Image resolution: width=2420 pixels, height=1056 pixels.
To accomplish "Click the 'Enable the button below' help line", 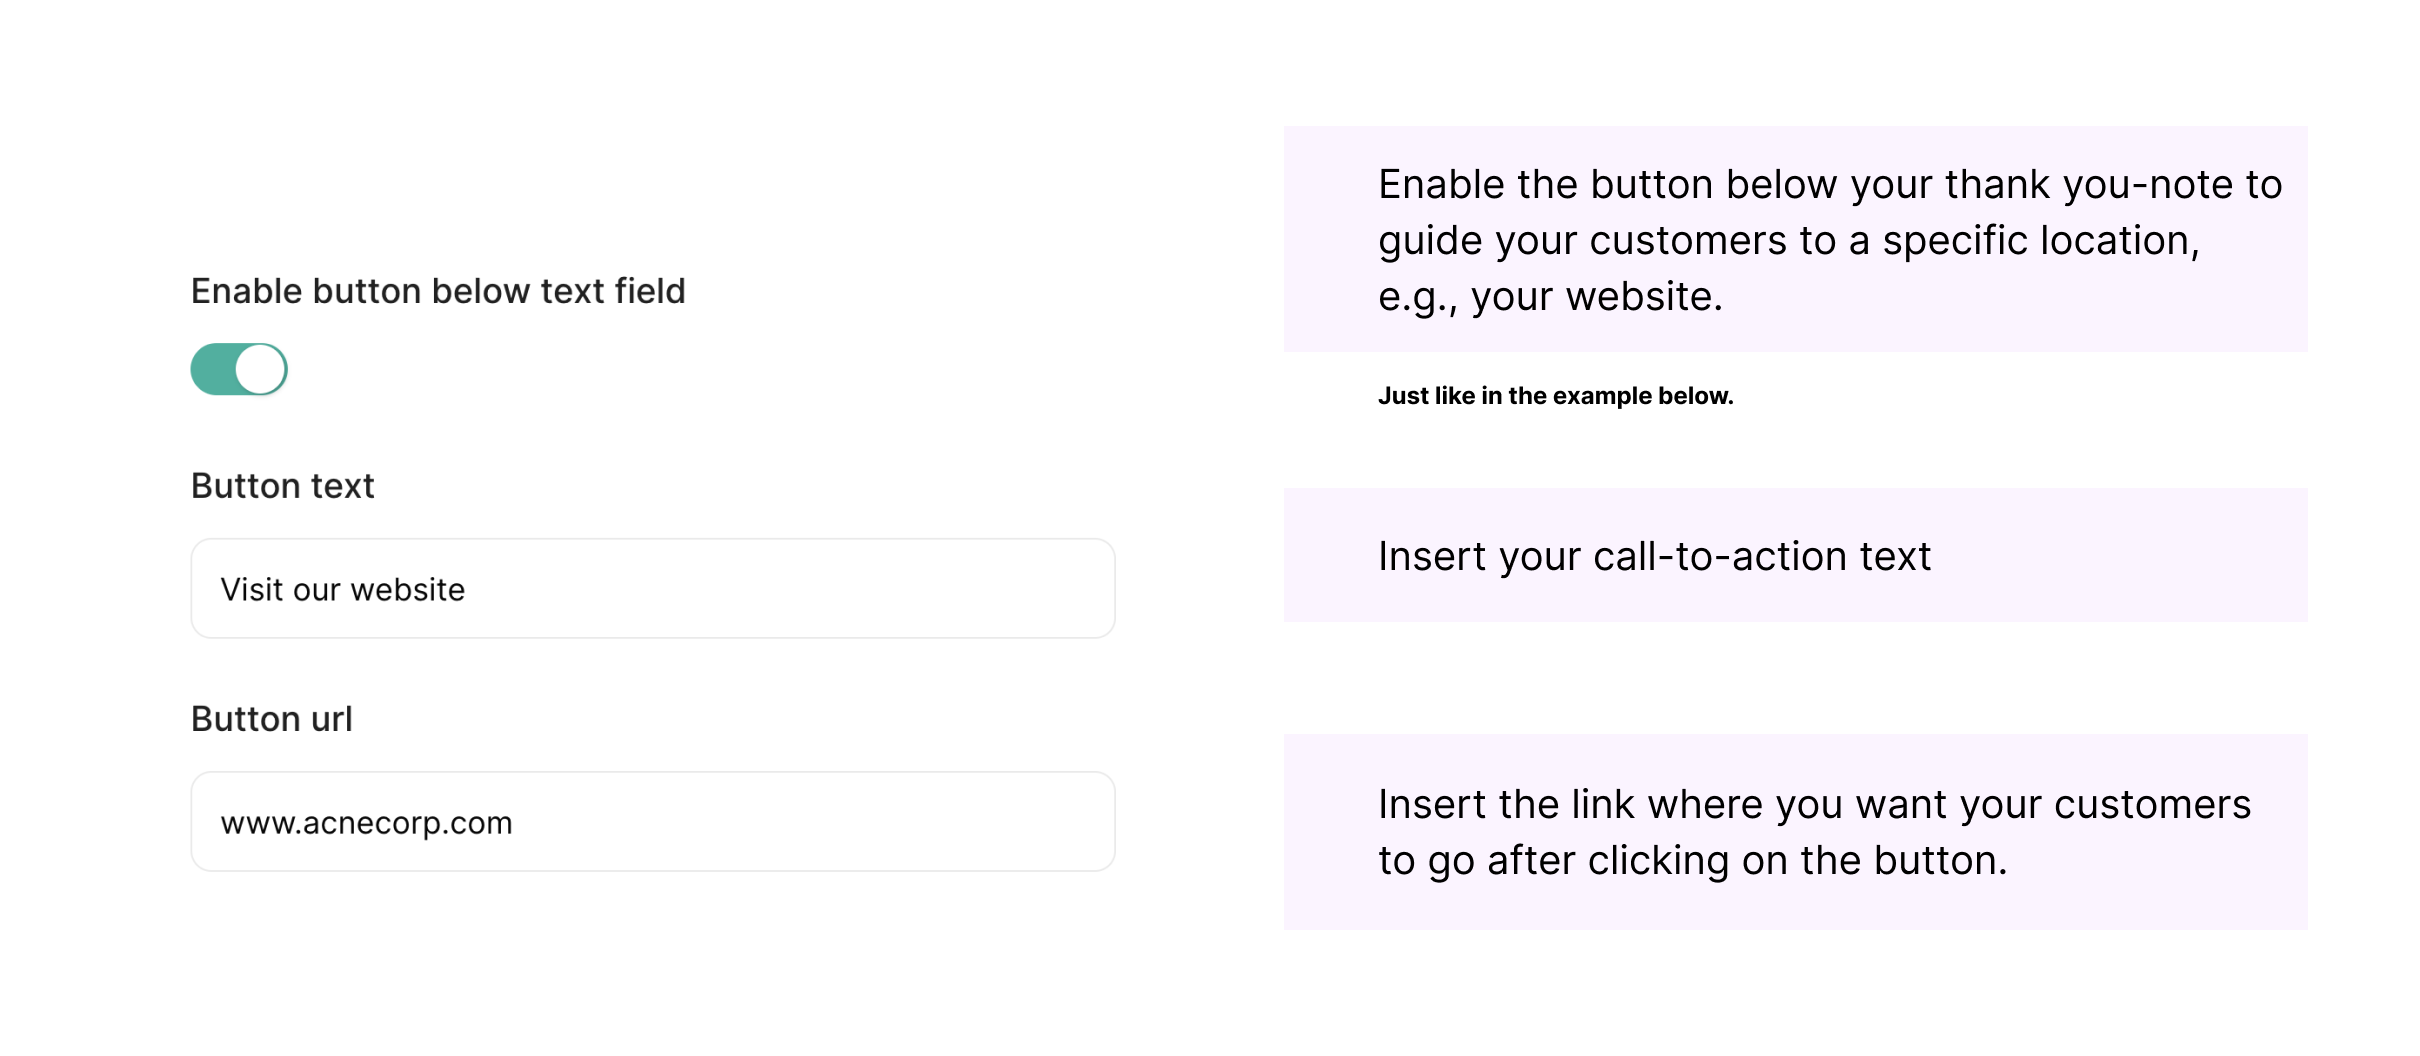I will click(1830, 185).
